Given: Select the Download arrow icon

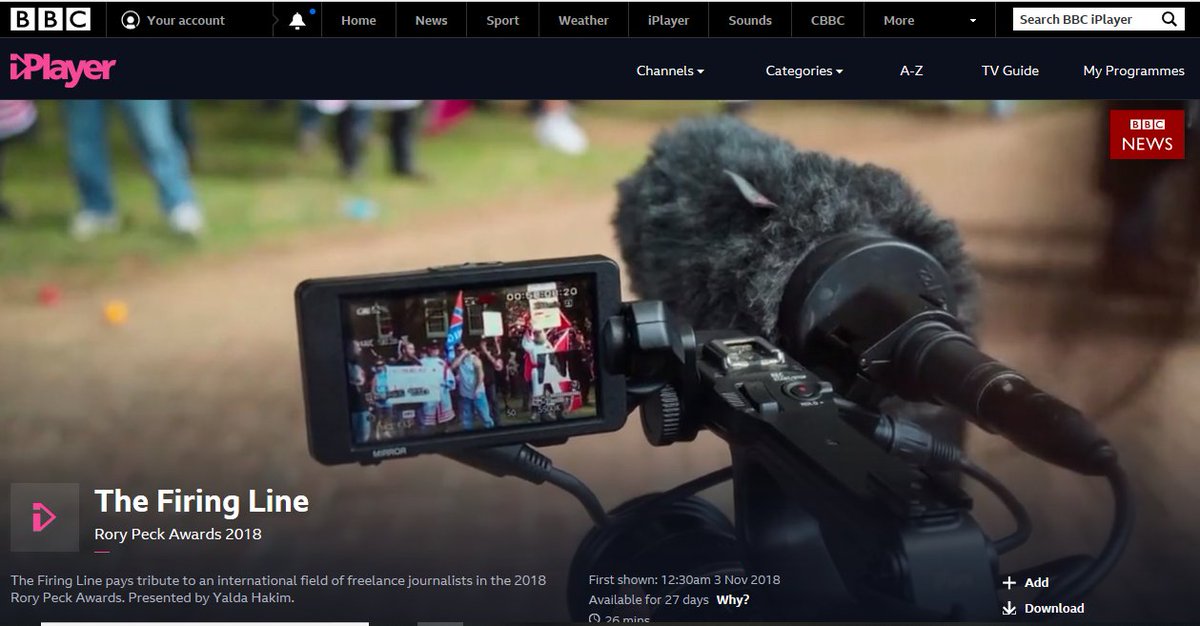Looking at the screenshot, I should pos(1012,608).
